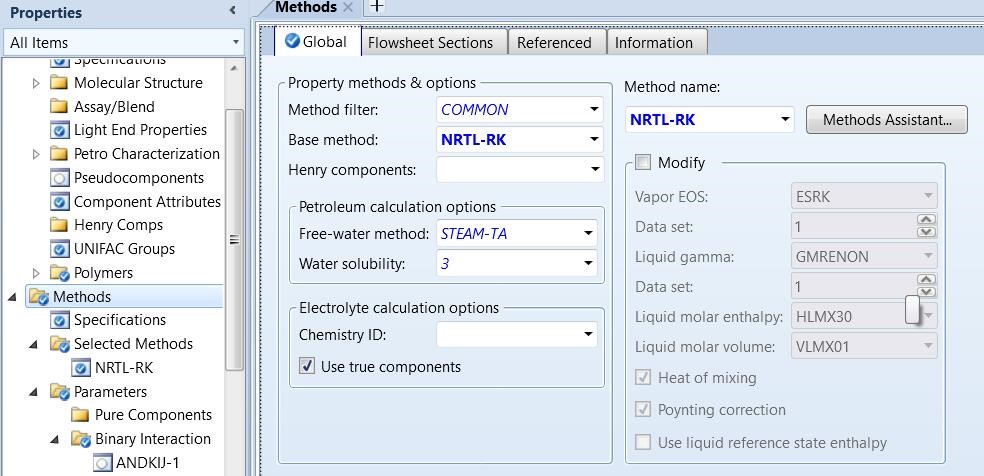This screenshot has width=984, height=476.
Task: Click the Pure Components folder icon
Action: pos(80,415)
